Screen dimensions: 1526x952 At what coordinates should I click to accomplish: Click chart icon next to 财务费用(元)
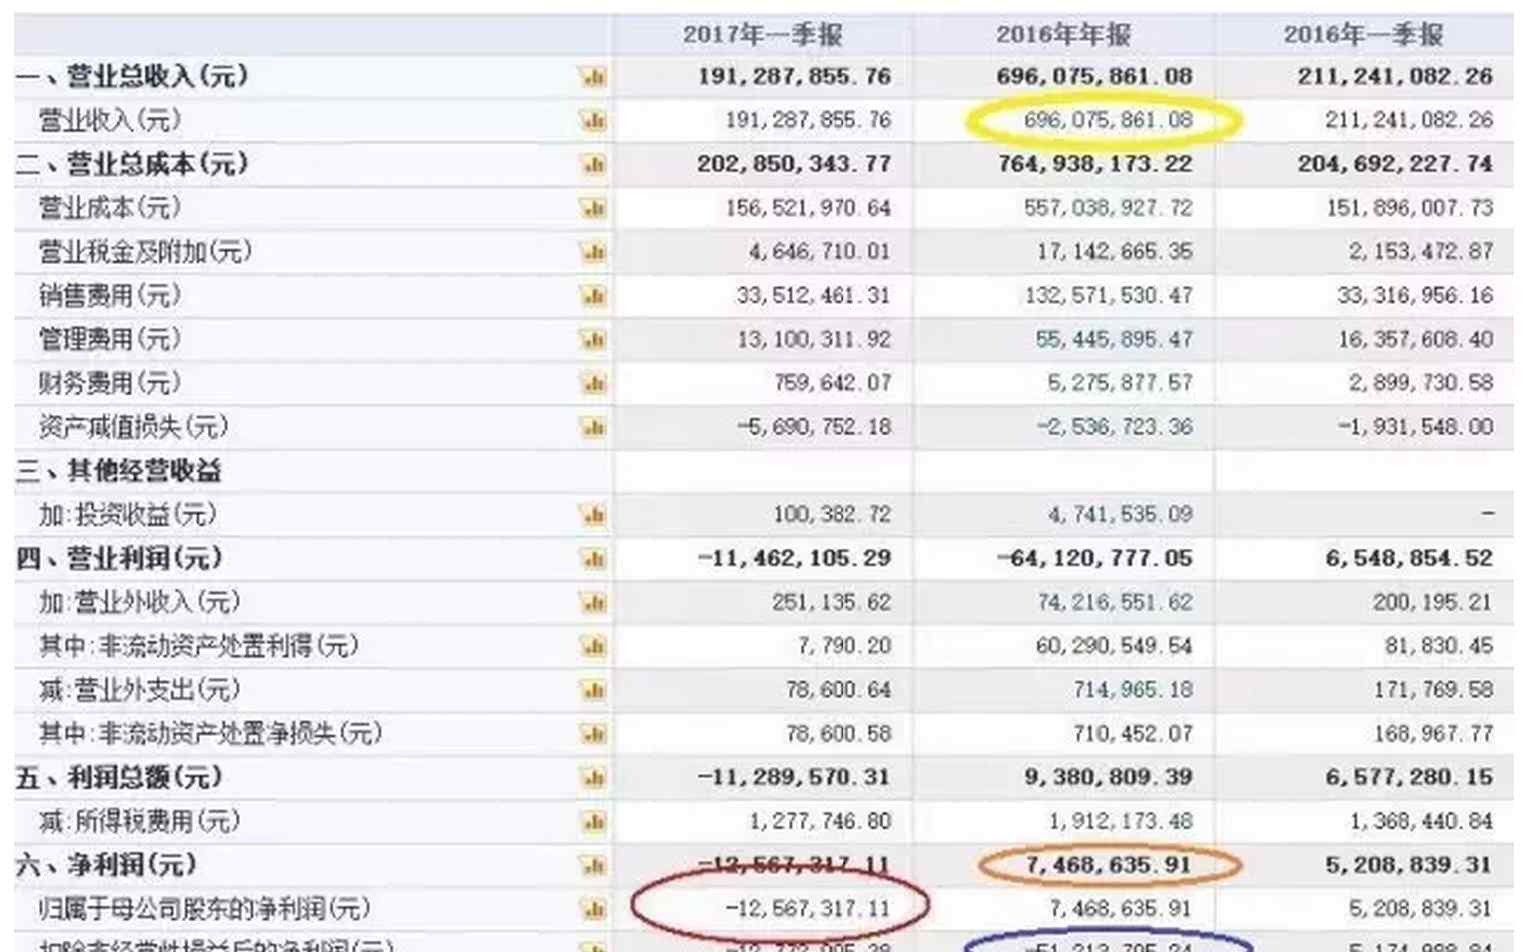click(593, 383)
